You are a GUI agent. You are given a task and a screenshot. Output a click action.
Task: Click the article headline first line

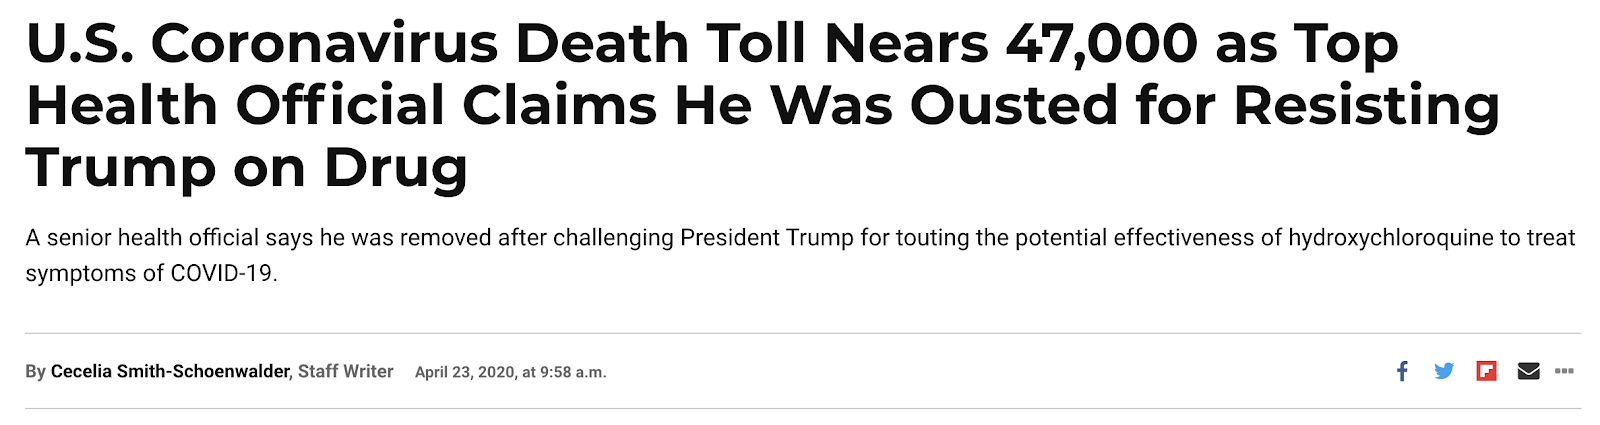(x=710, y=44)
